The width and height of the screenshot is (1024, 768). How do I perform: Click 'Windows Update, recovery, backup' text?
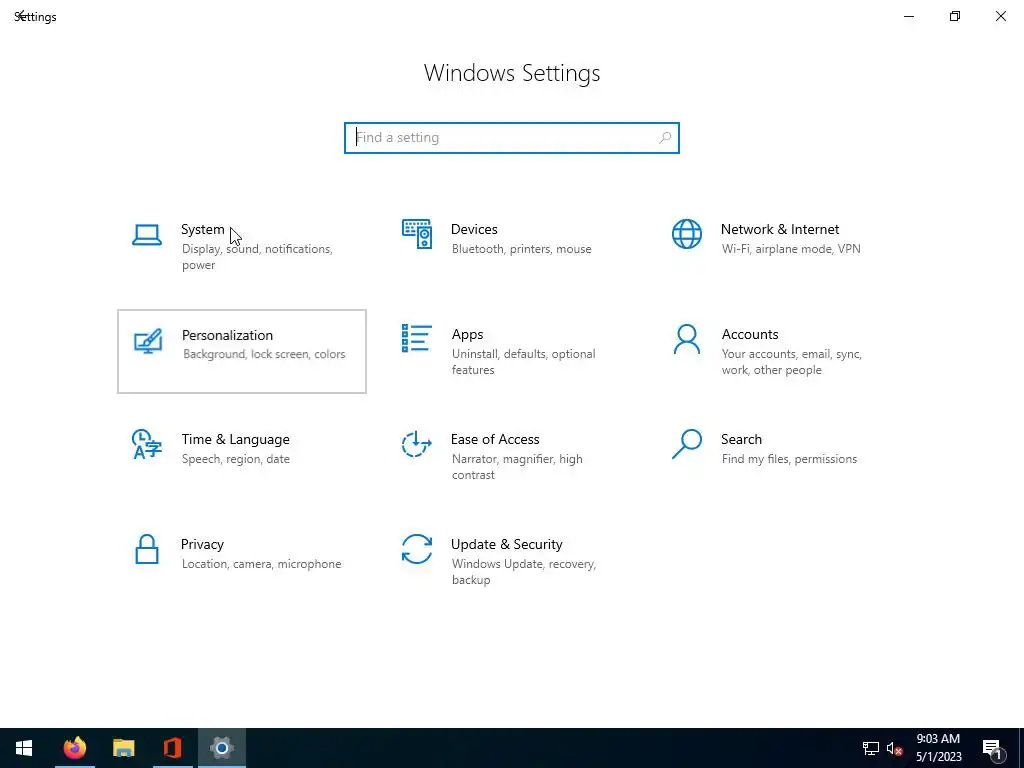click(523, 572)
